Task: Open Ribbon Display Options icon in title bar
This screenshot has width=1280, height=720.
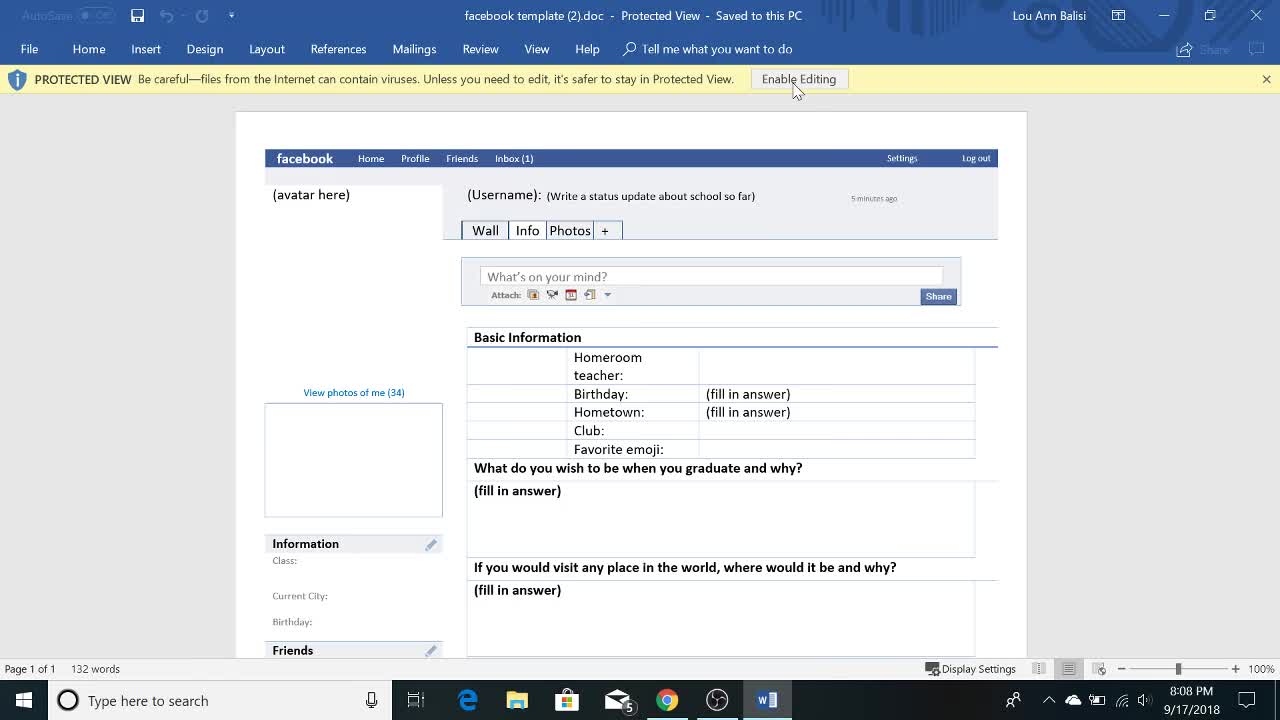Action: point(1118,15)
